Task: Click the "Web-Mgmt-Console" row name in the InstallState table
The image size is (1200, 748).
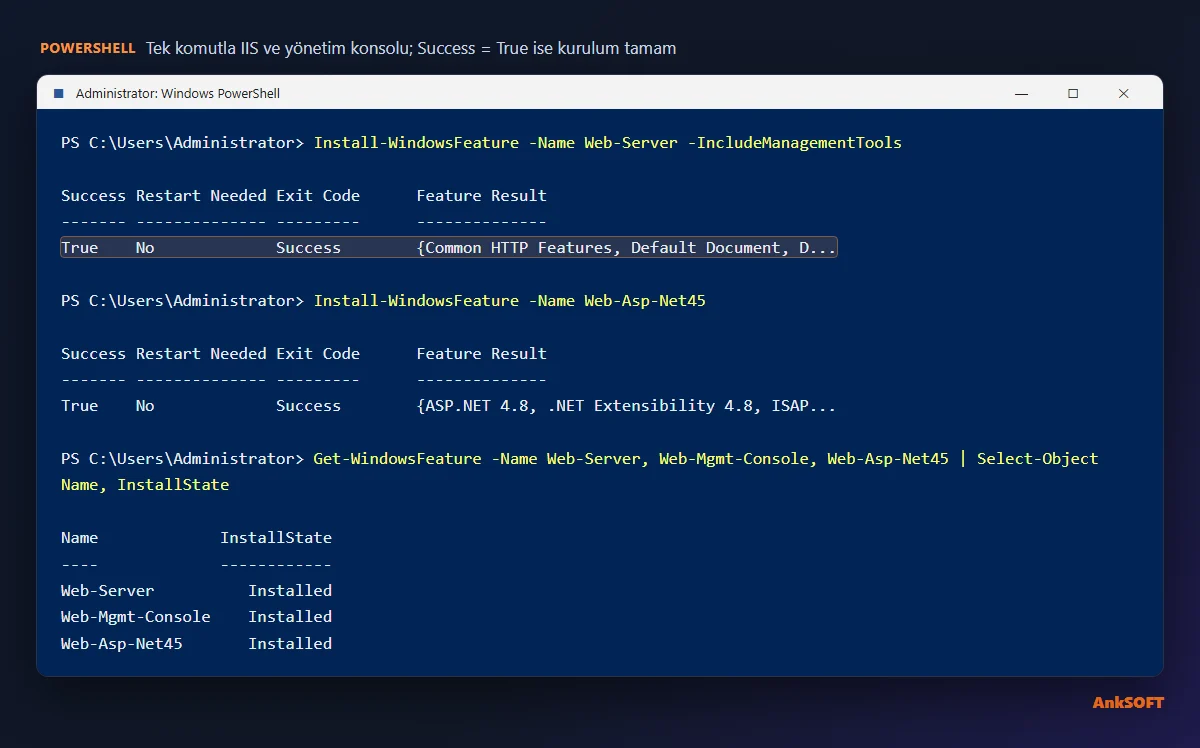Action: 136,617
